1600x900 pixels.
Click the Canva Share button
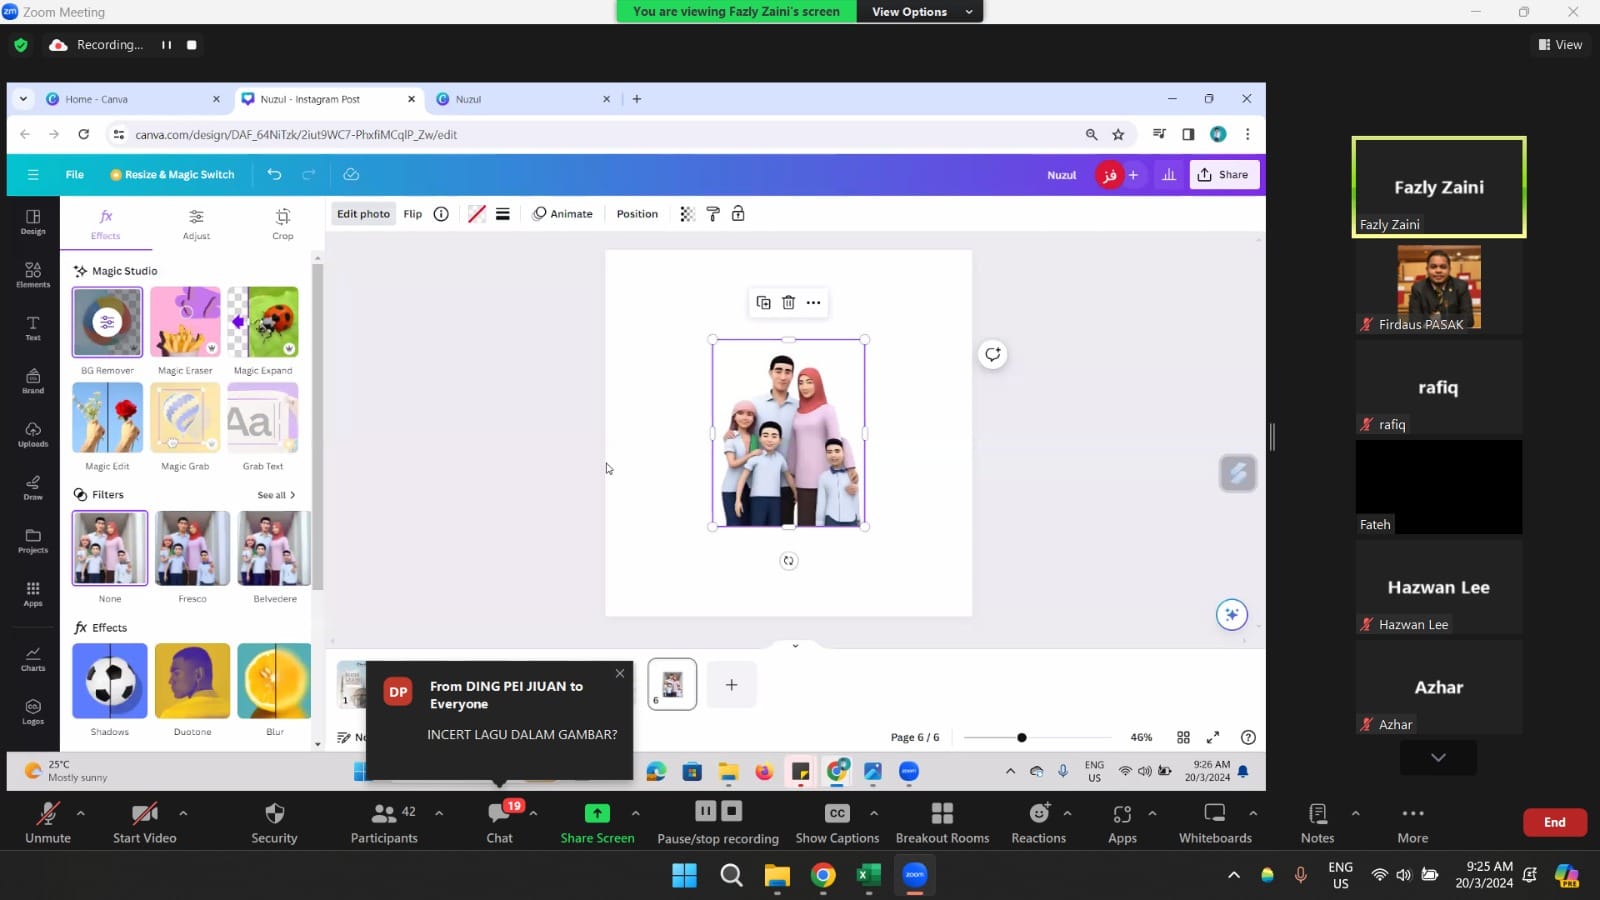pos(1223,174)
